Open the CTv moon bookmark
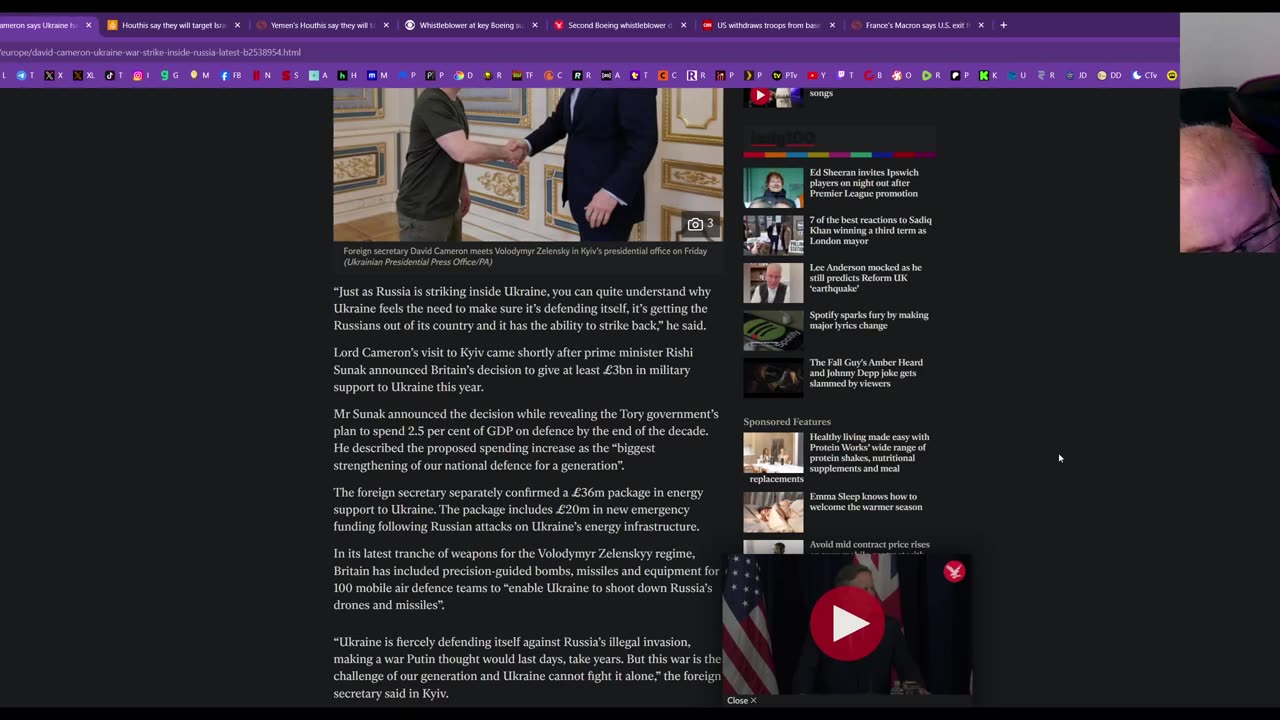Screen dimensions: 1280x720 click(x=1145, y=75)
